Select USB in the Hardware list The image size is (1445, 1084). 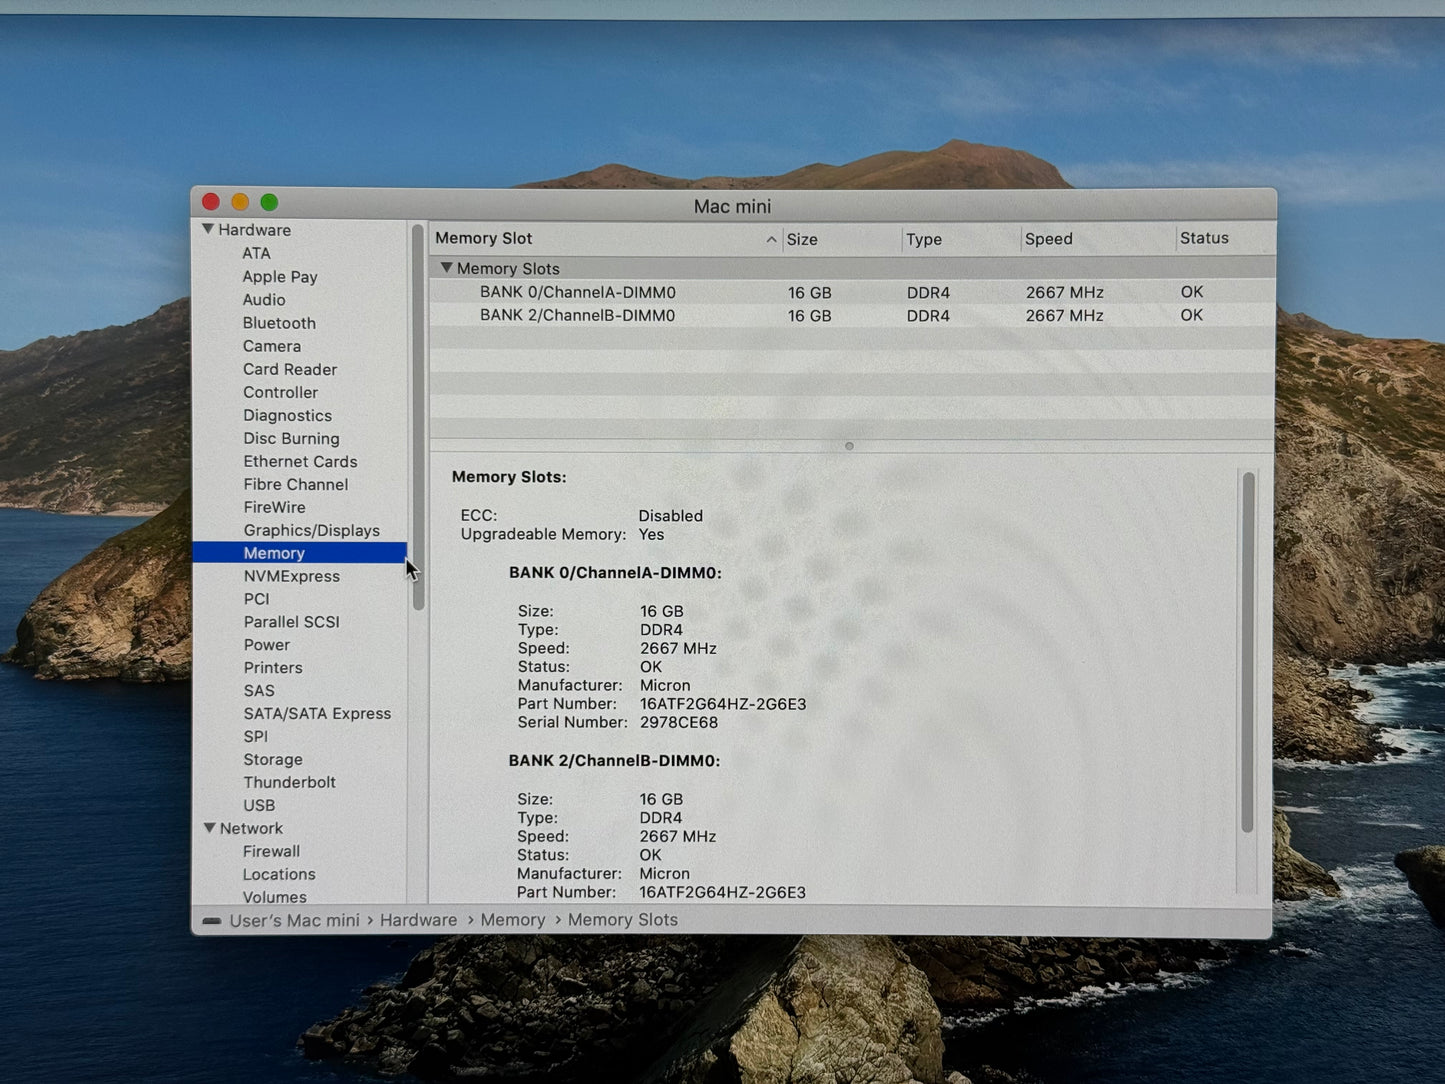pos(259,805)
